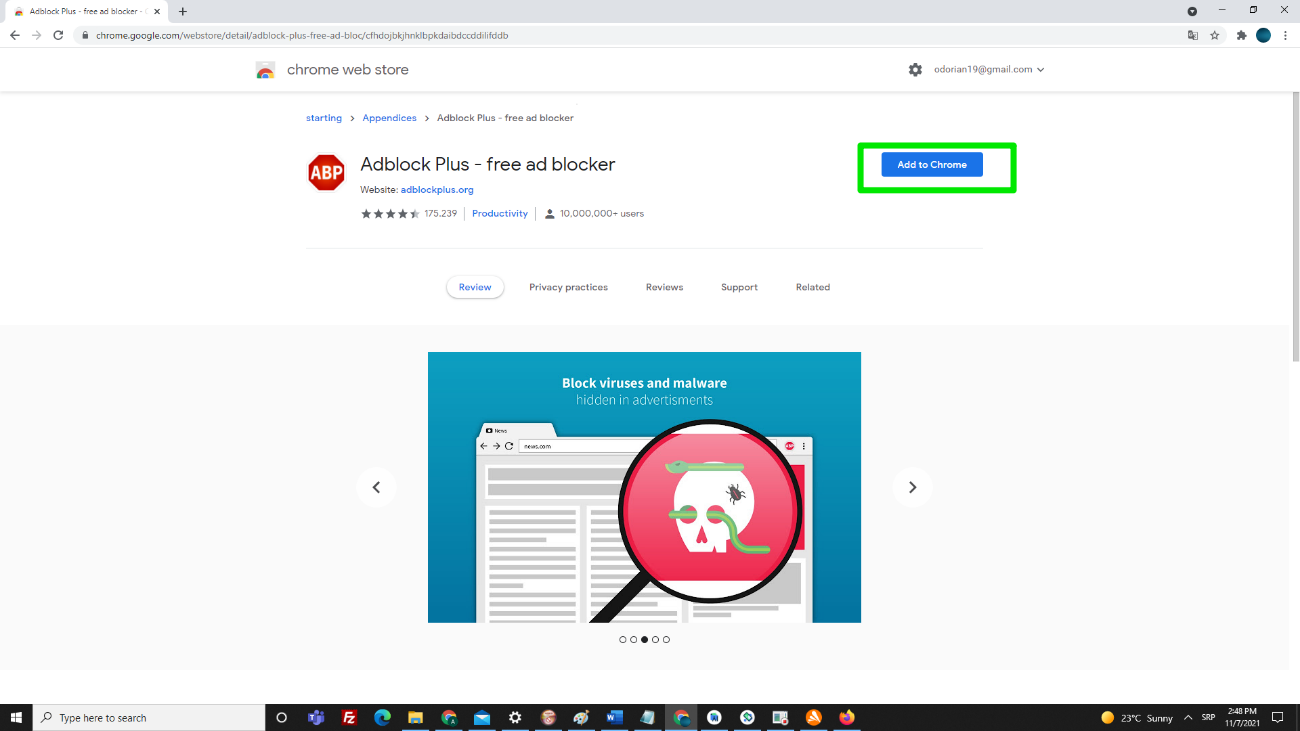
Task: Select the Review tab
Action: pos(475,287)
